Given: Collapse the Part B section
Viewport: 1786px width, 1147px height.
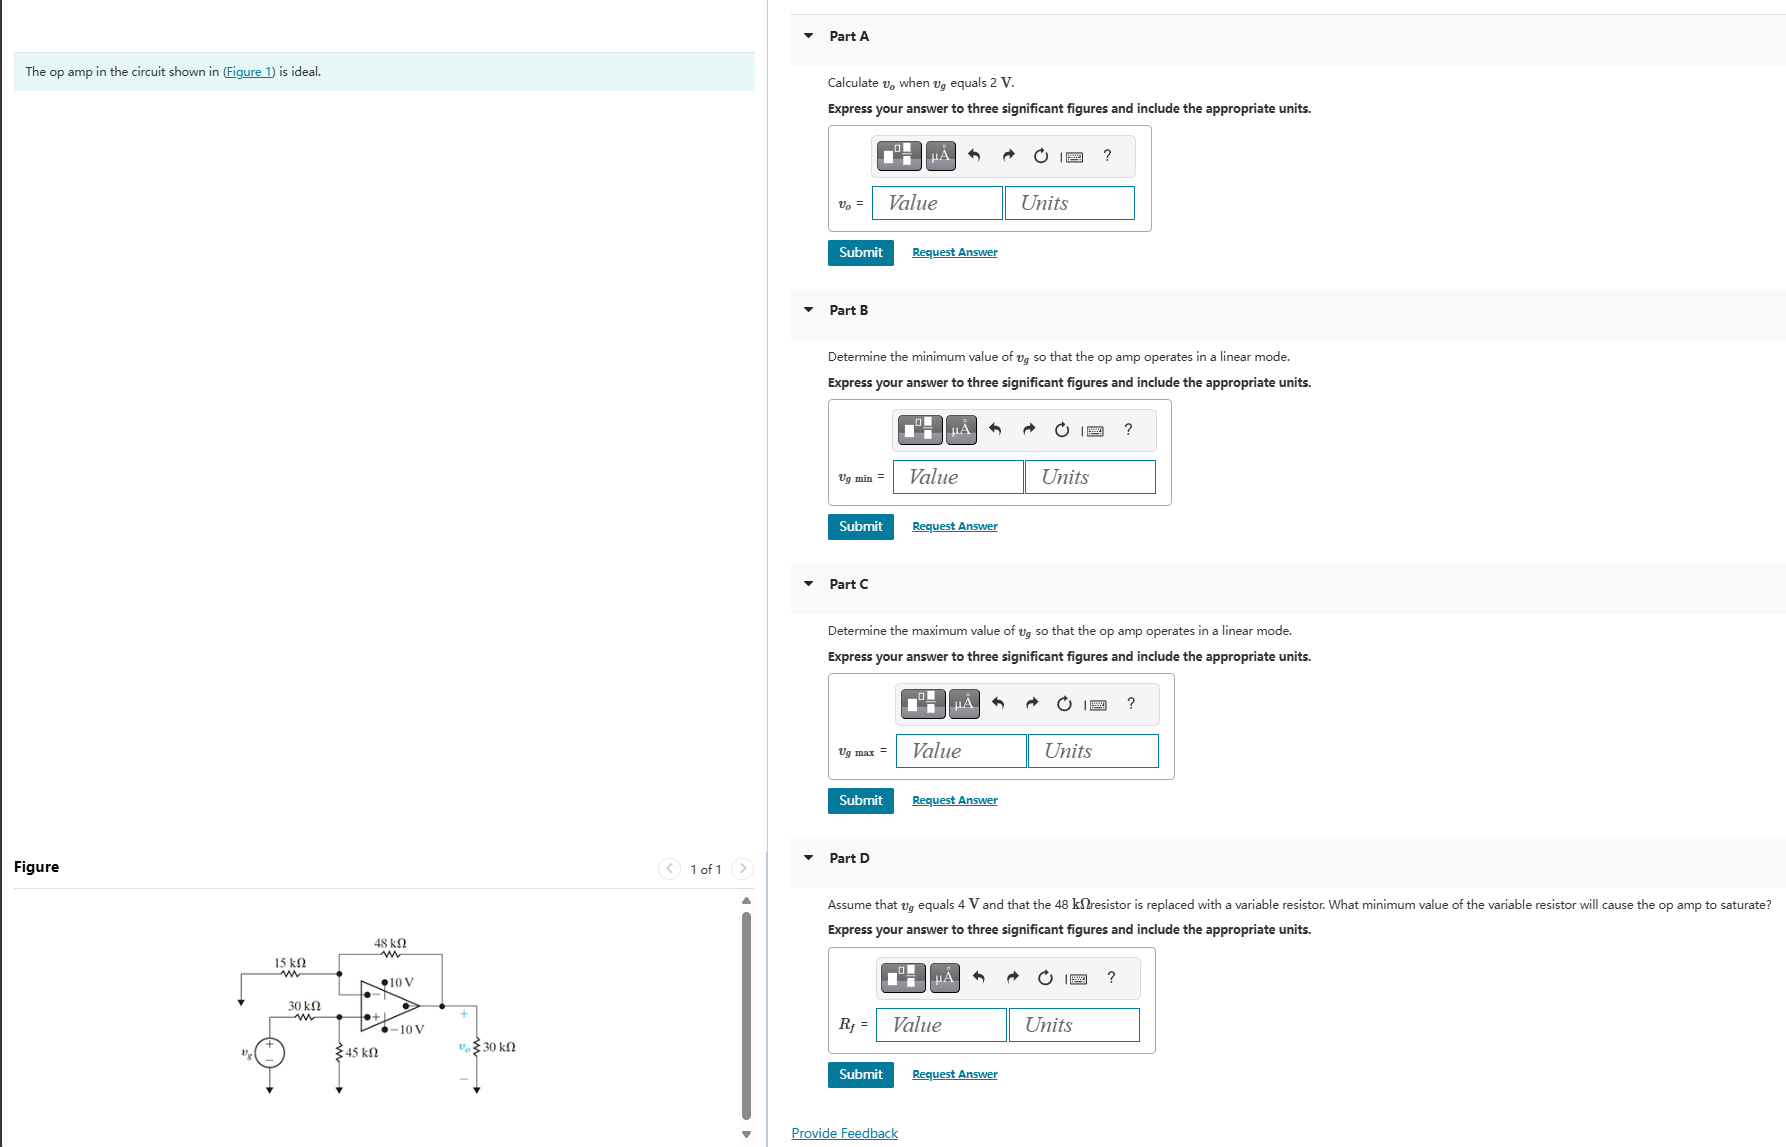Looking at the screenshot, I should pos(808,310).
